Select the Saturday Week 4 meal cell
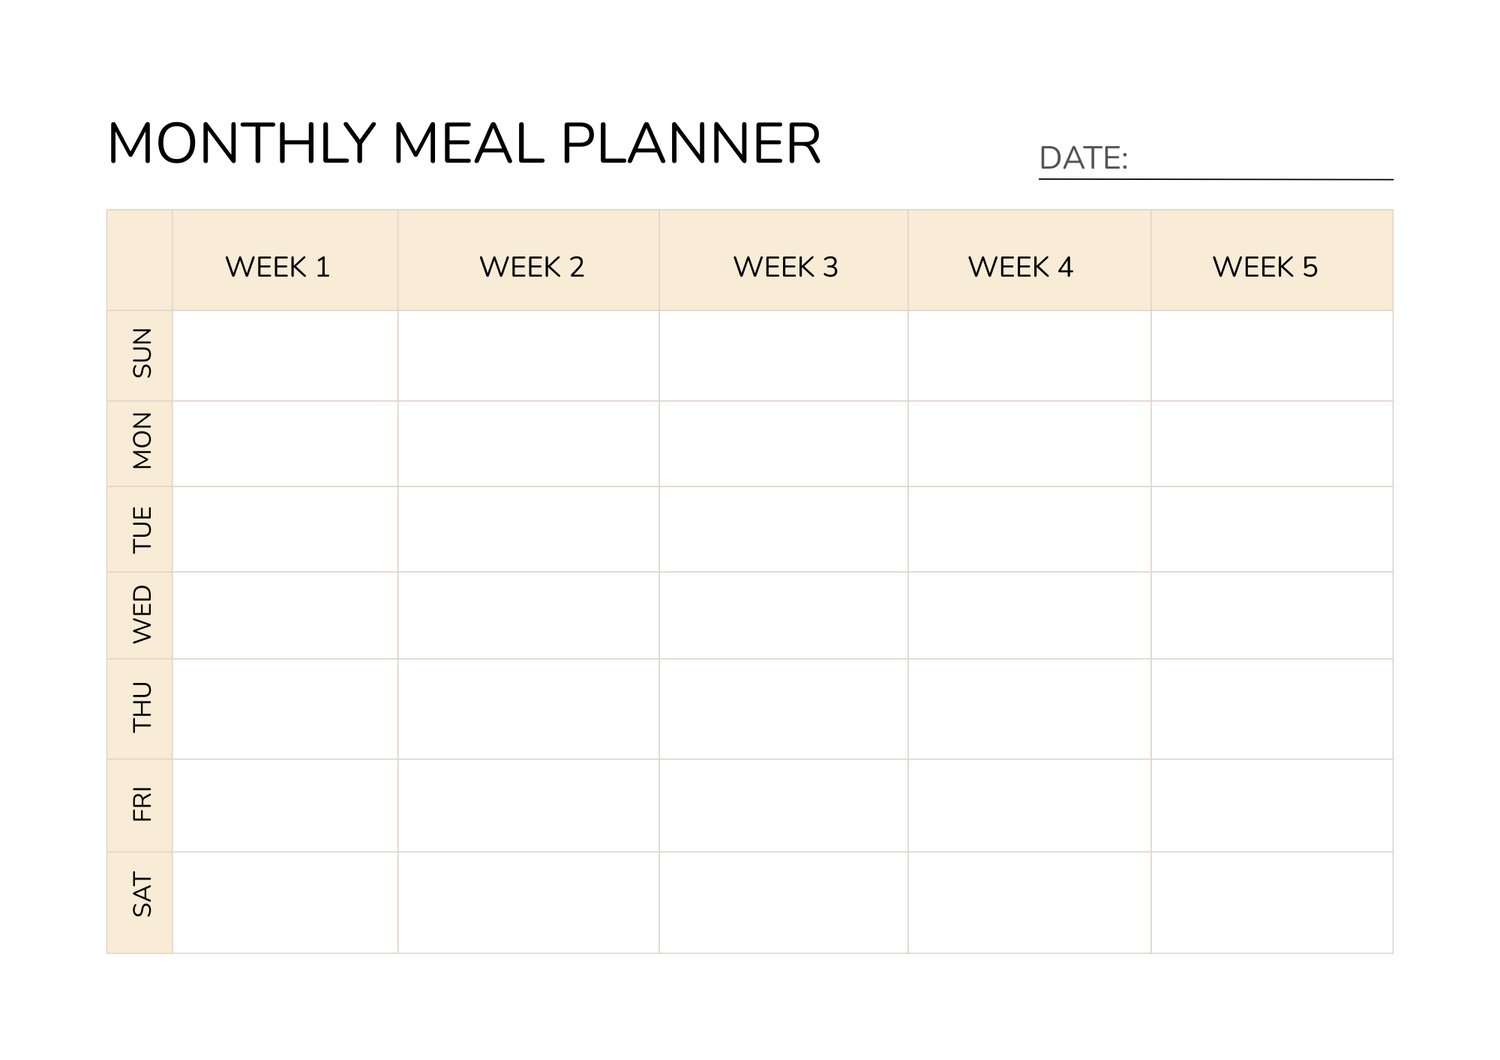Image resolution: width=1500 pixels, height=1060 pixels. click(1029, 902)
